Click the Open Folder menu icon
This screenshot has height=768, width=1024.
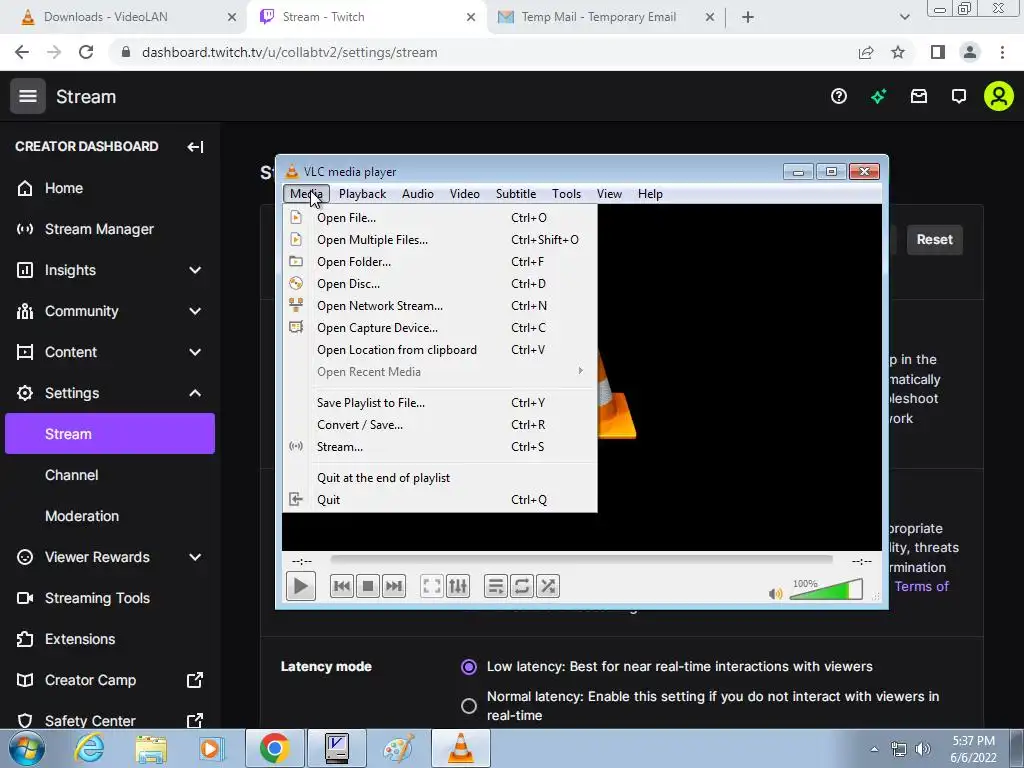pos(296,261)
